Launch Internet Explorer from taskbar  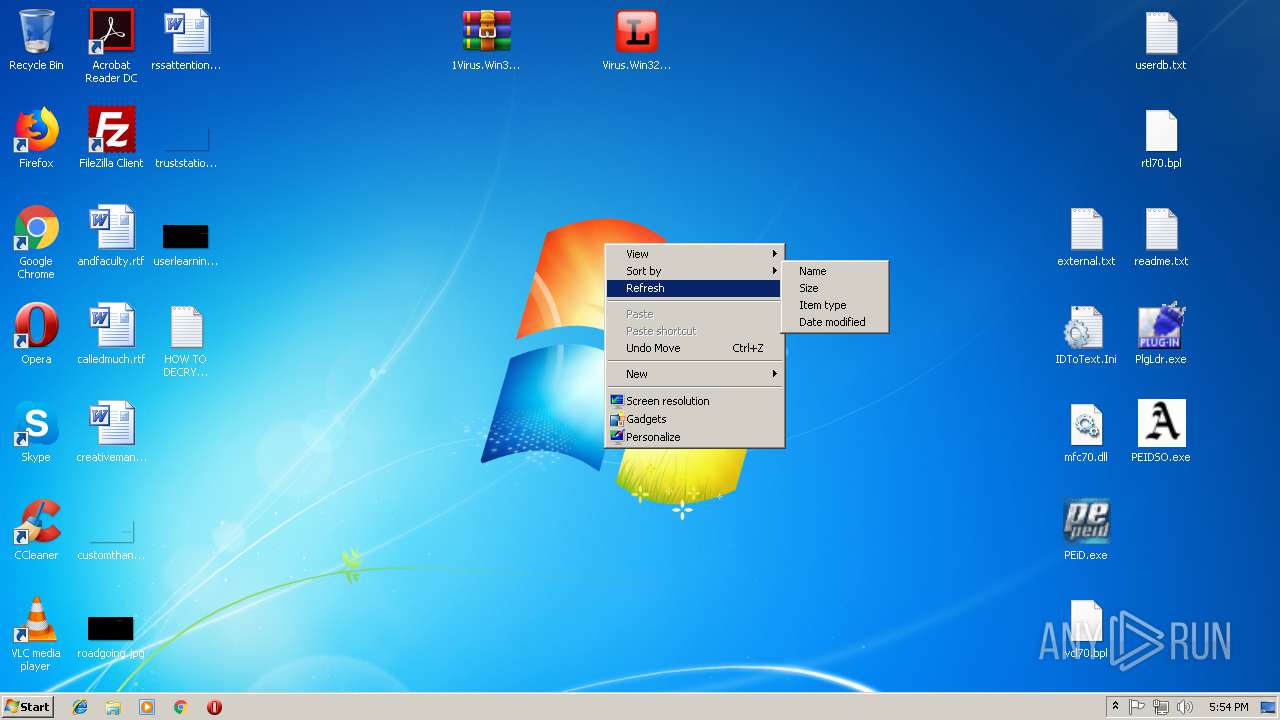(80, 707)
